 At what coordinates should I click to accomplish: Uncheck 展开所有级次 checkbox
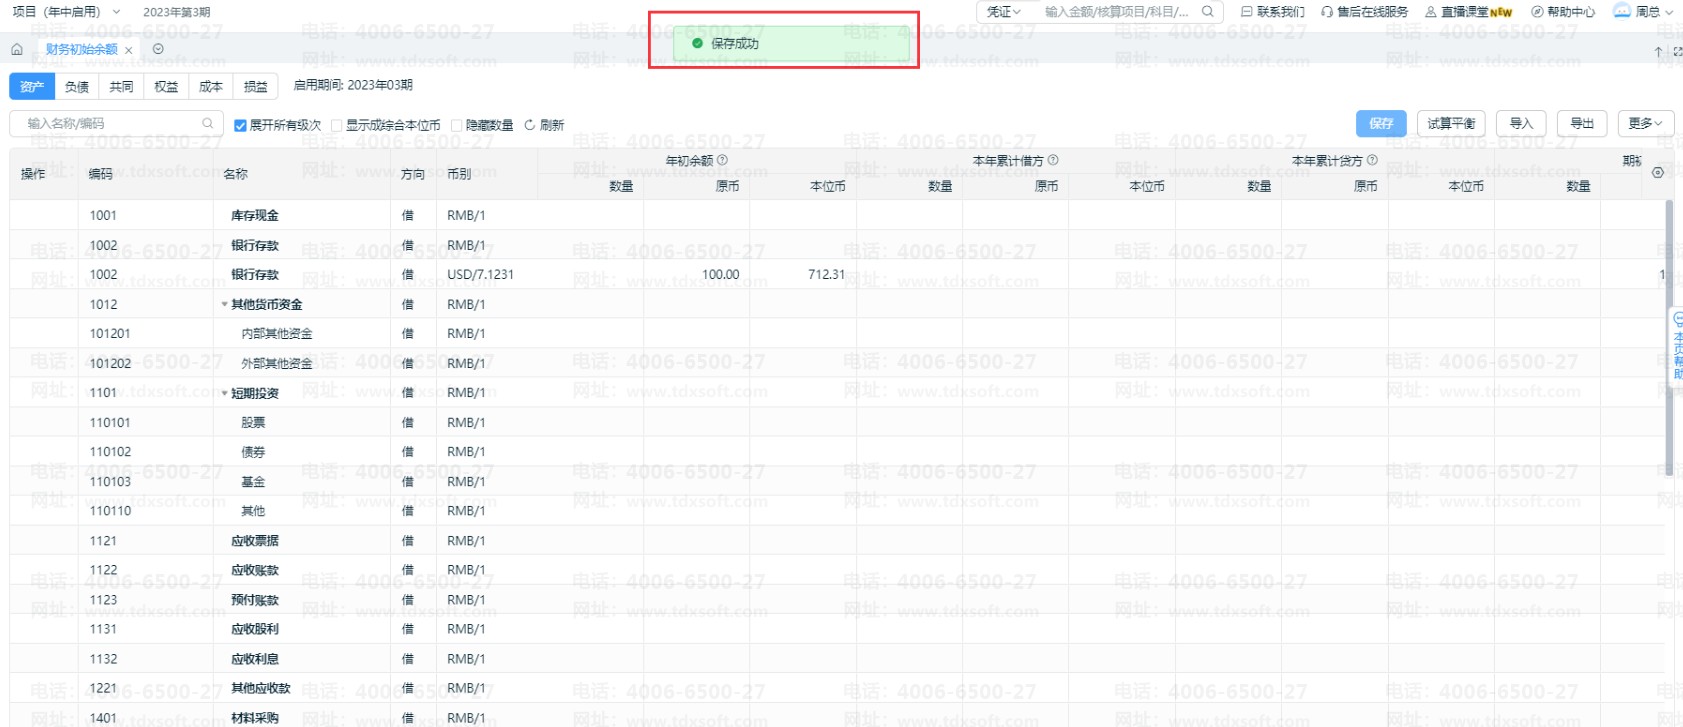[x=240, y=125]
